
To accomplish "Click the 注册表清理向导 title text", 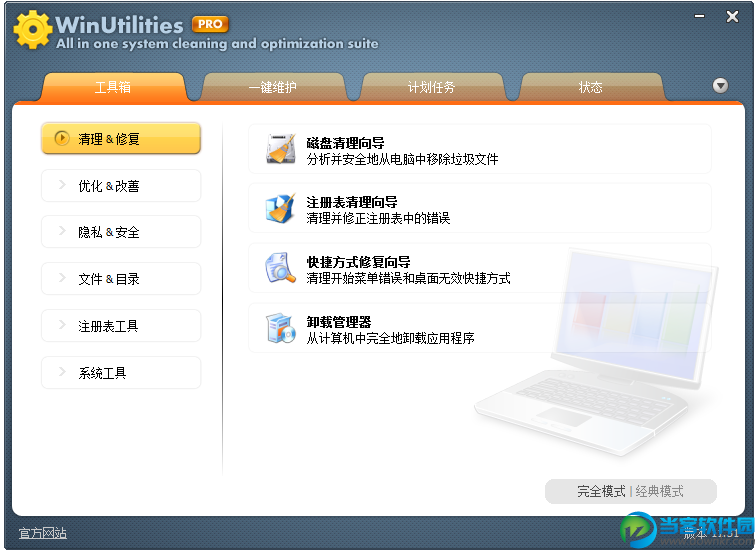I will pos(352,202).
